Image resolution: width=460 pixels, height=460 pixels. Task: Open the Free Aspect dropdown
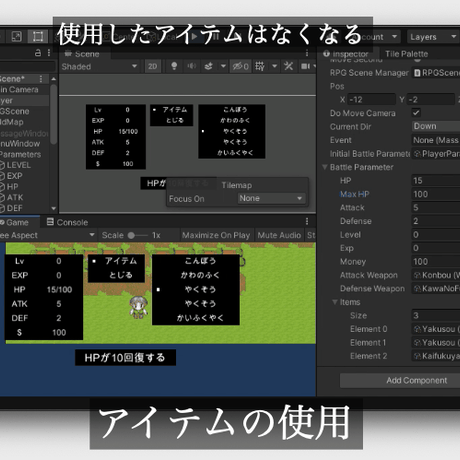tap(47, 235)
